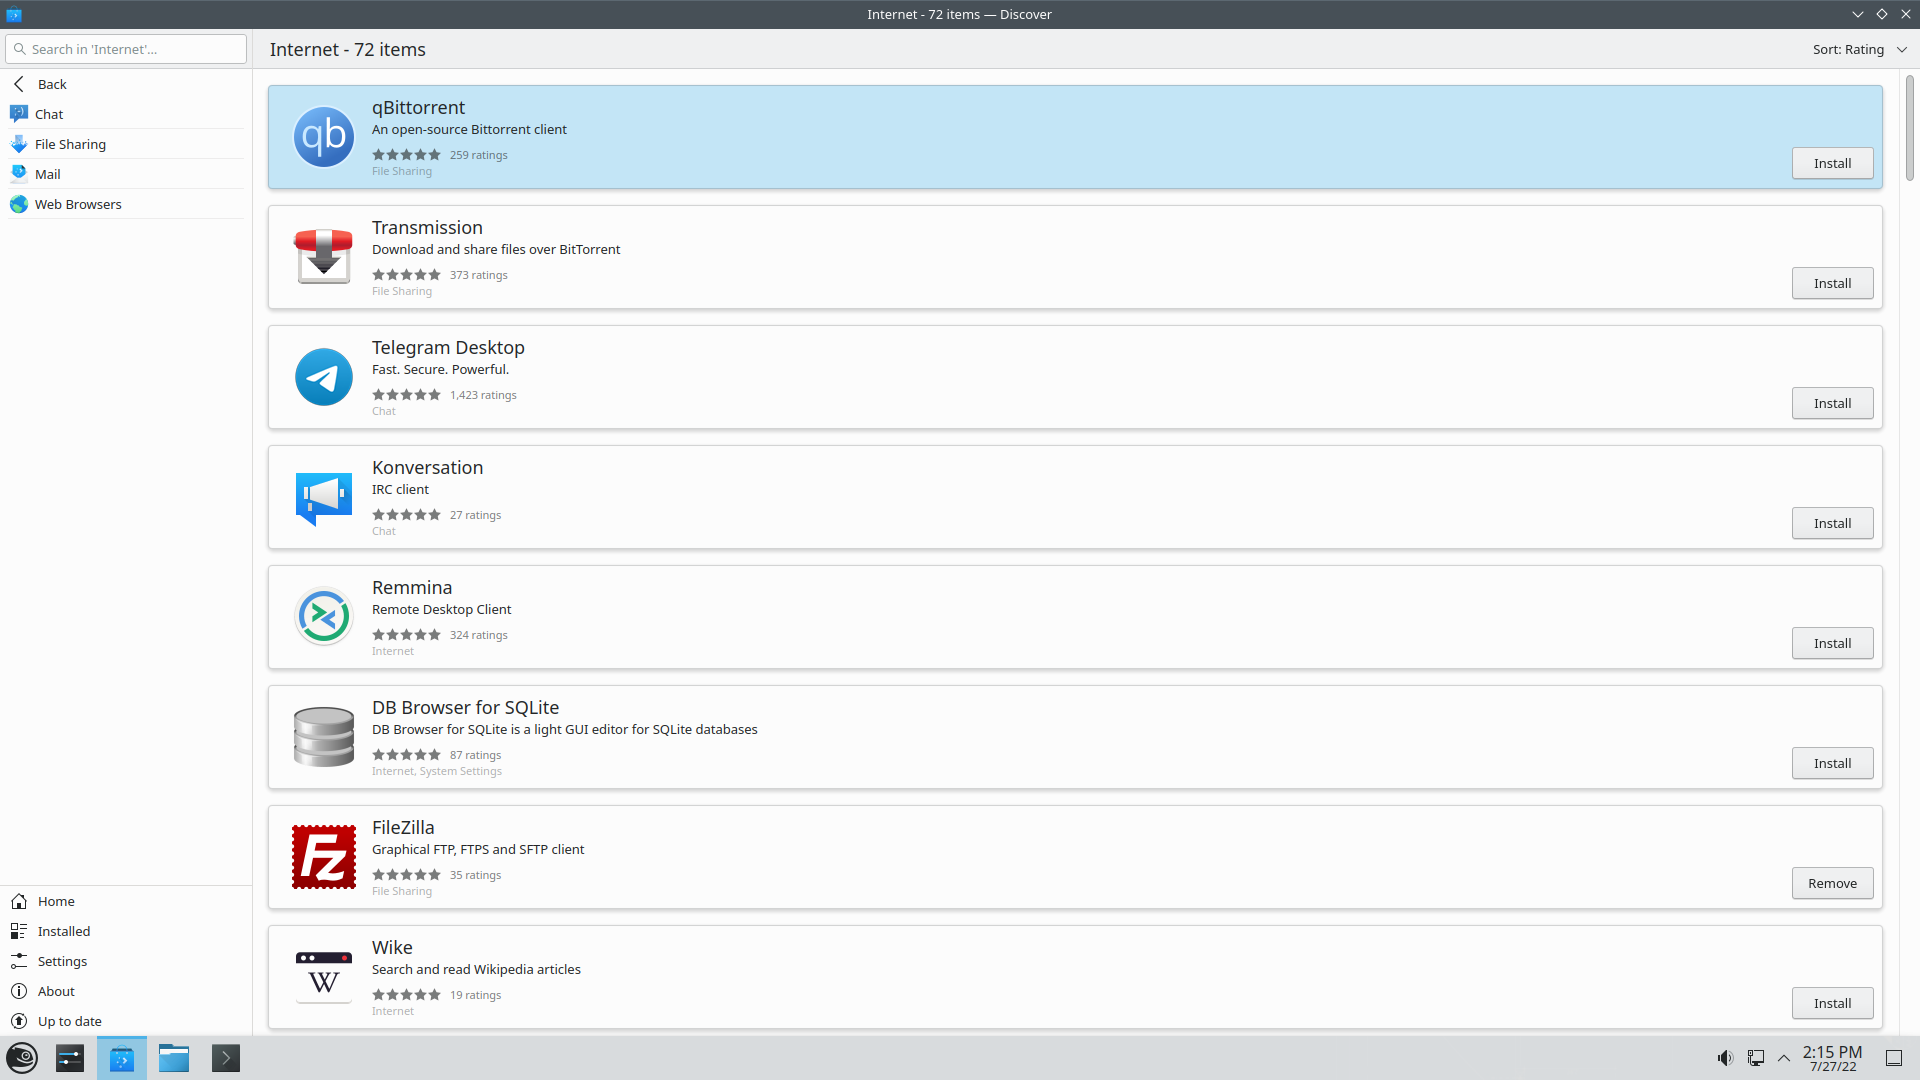The width and height of the screenshot is (1920, 1080).
Task: Click the vertical scrollbar of the app list
Action: pos(1910,128)
